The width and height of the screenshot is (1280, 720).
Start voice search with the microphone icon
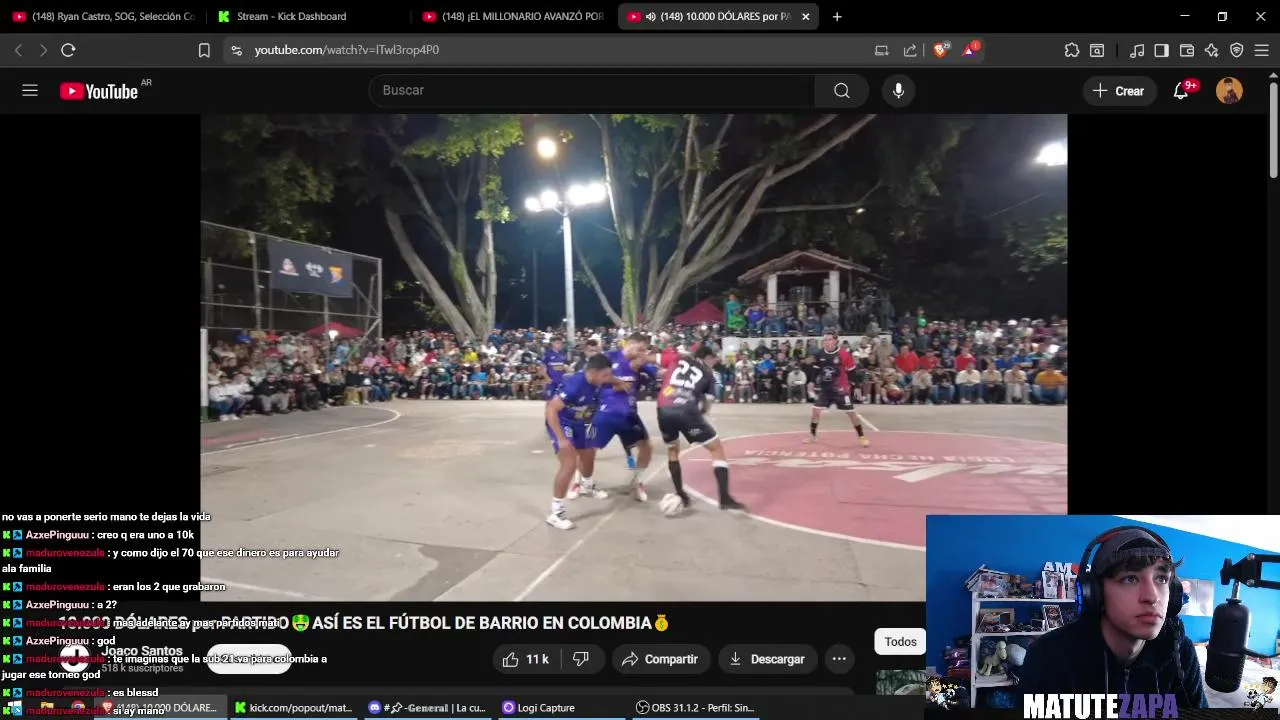pos(898,91)
